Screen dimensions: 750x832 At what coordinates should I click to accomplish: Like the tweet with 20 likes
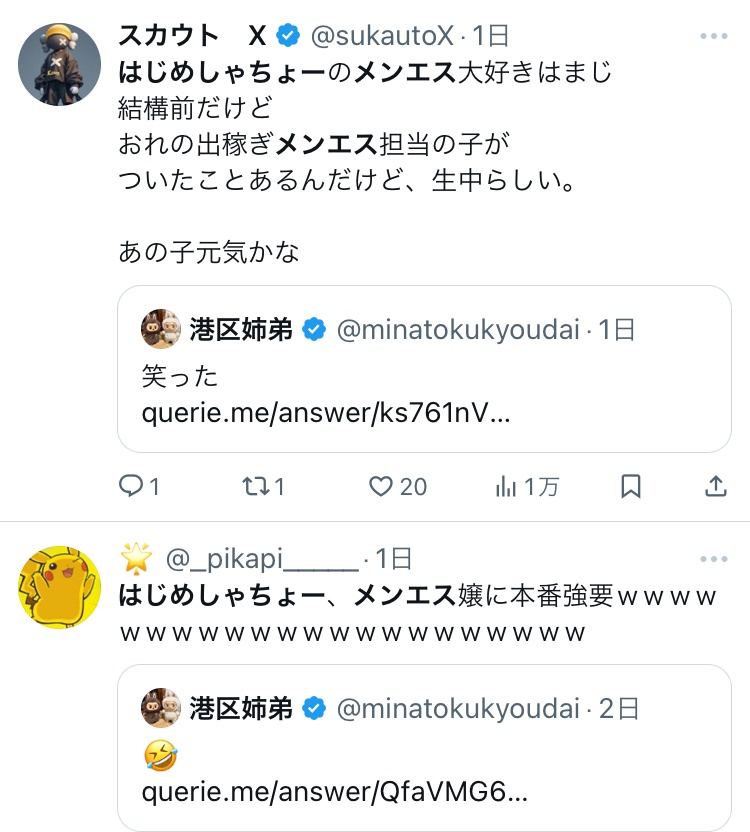point(381,486)
